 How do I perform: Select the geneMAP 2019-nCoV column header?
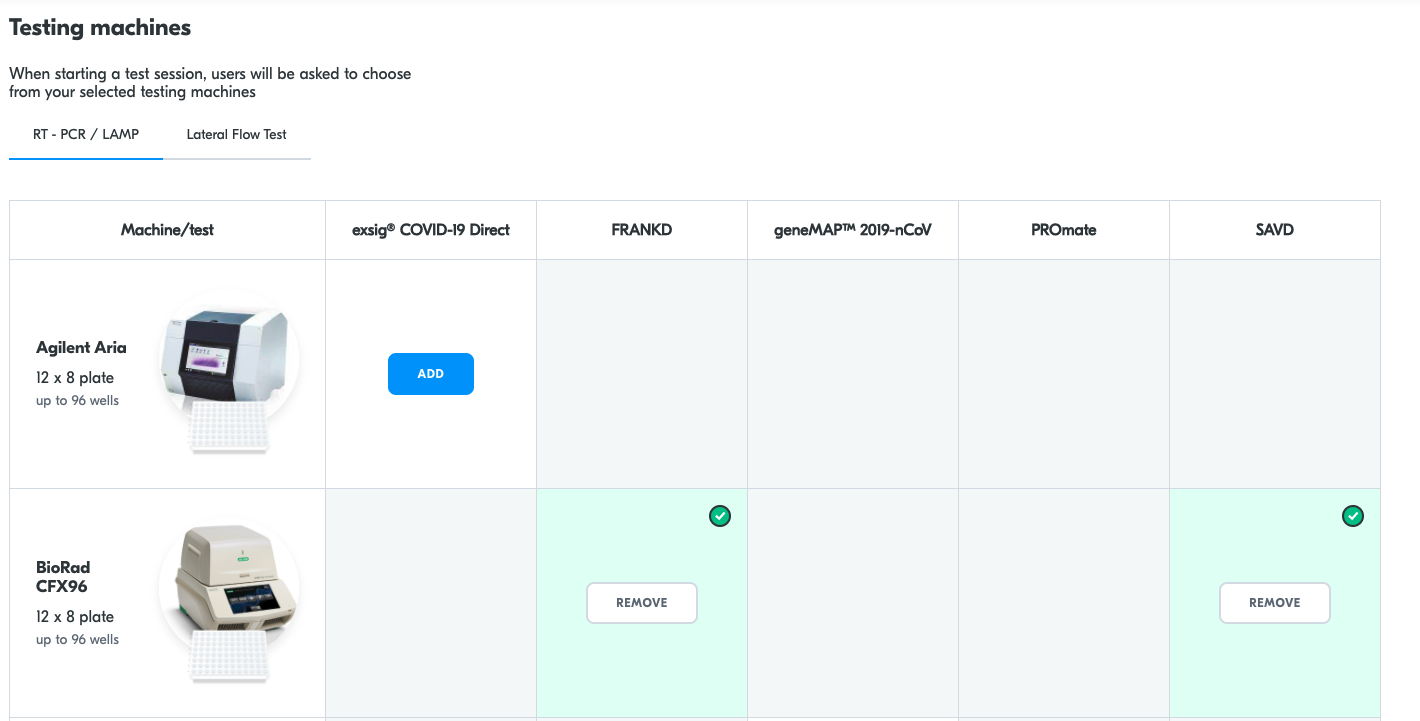[852, 230]
